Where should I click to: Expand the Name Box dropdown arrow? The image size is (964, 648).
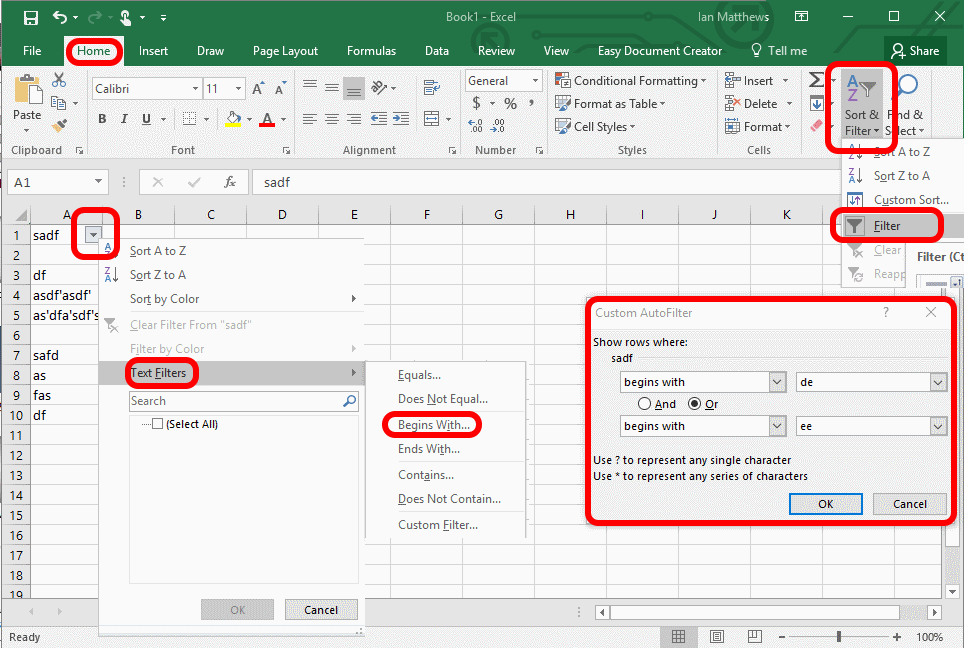click(x=98, y=181)
